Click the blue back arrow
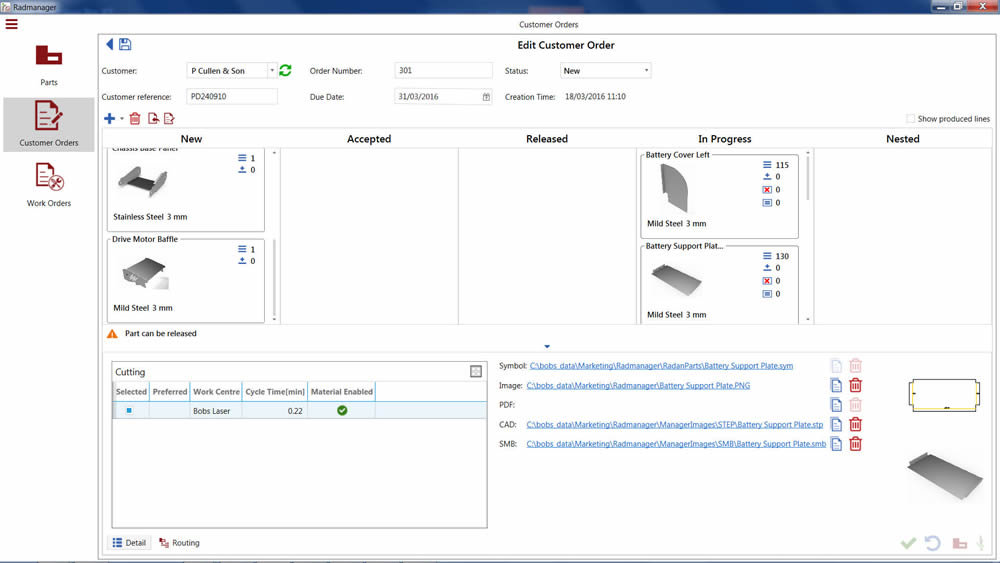This screenshot has width=1000, height=563. point(110,45)
